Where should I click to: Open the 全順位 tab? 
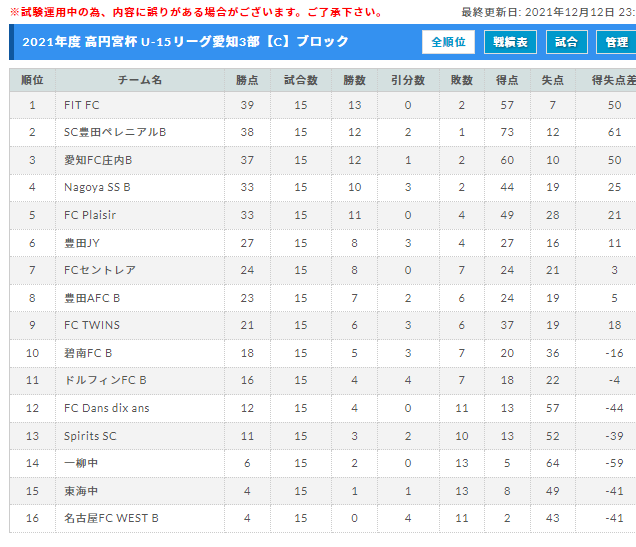click(x=448, y=42)
